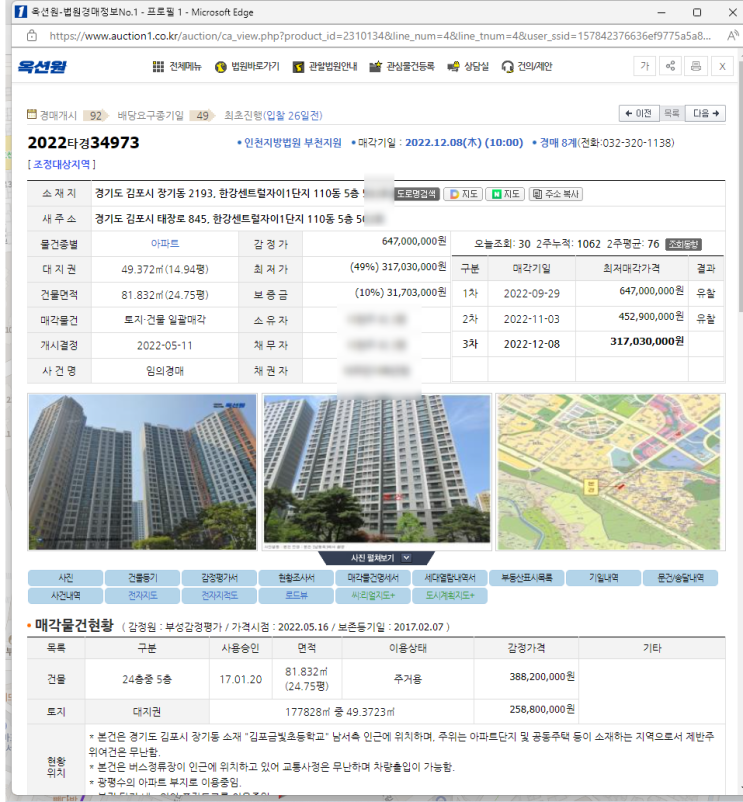Image resolution: width=743 pixels, height=802 pixels.
Task: Open the 로드뷰 tab
Action: pyautogui.click(x=296, y=595)
